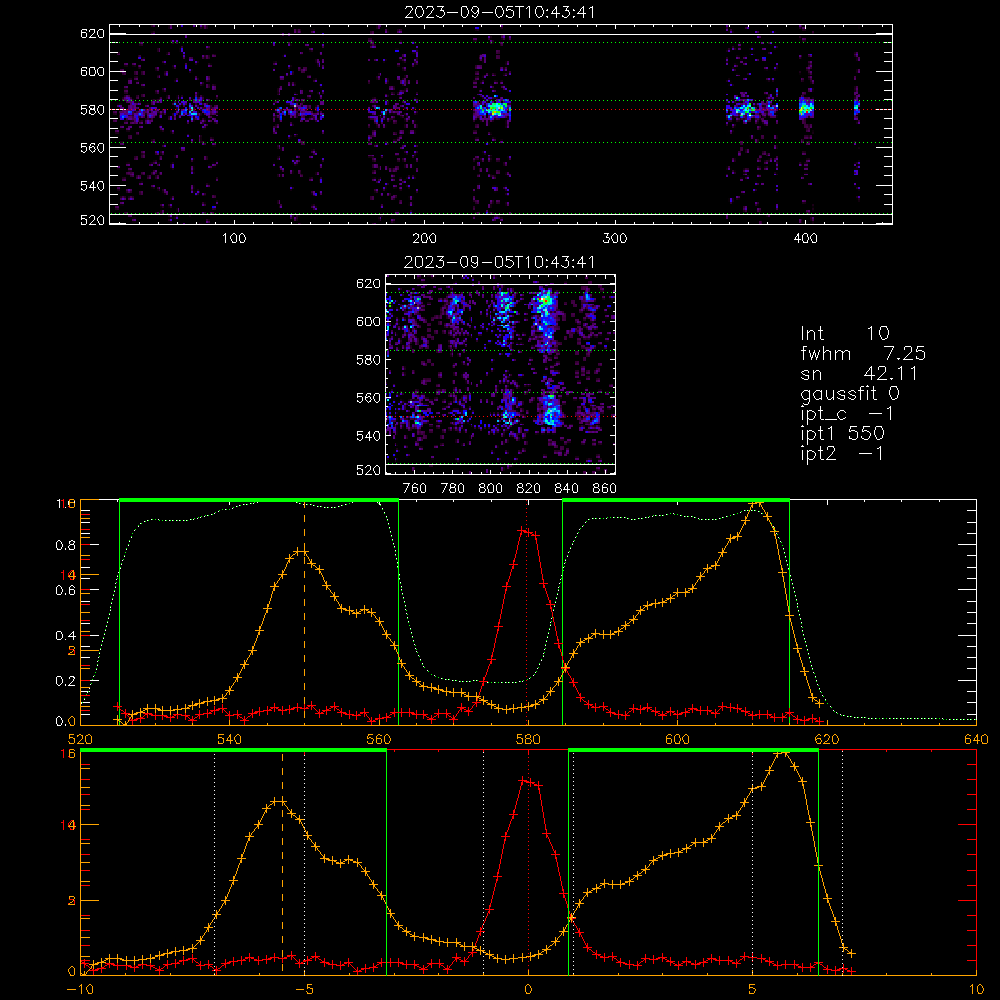The width and height of the screenshot is (1000, 1000).
Task: Click x-axis label -10 on the bottom plot
Action: coord(80,989)
